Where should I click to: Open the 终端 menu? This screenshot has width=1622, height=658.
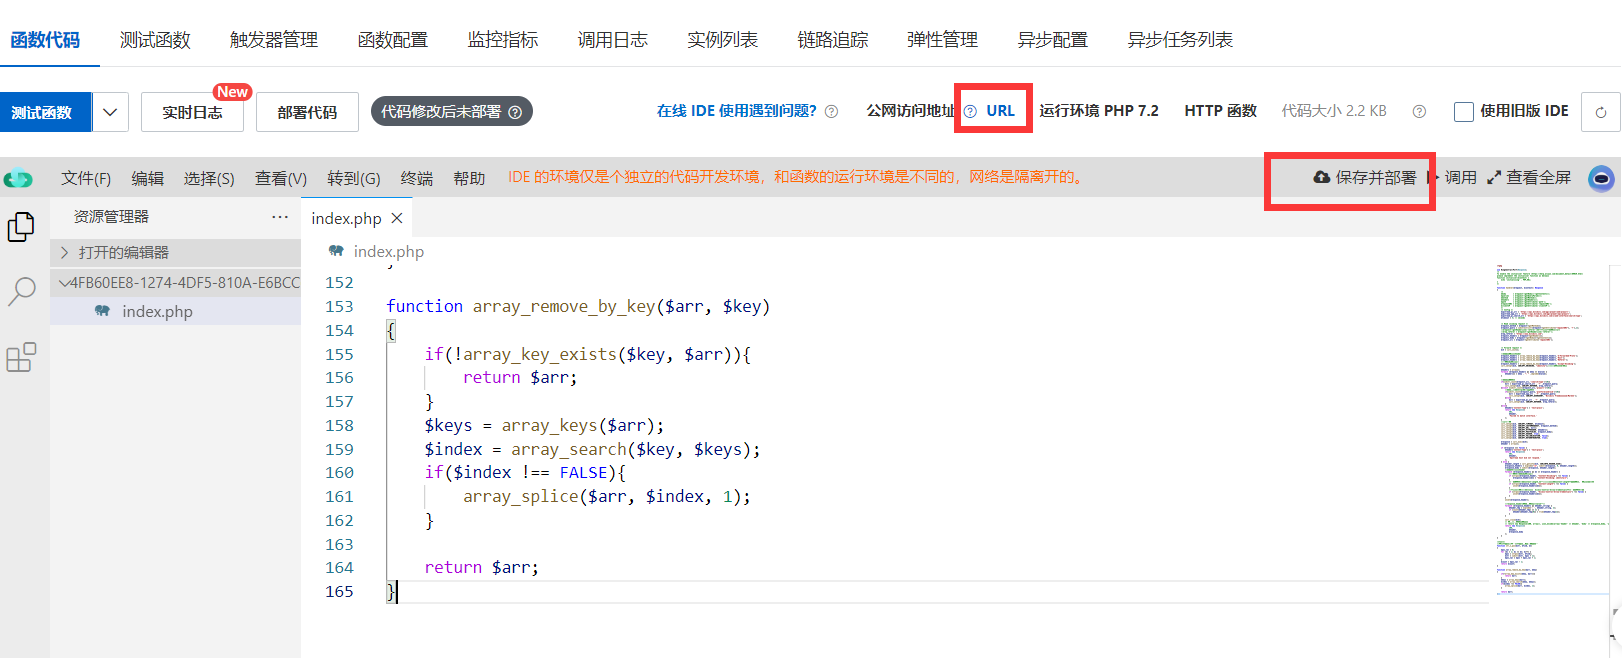click(x=416, y=178)
